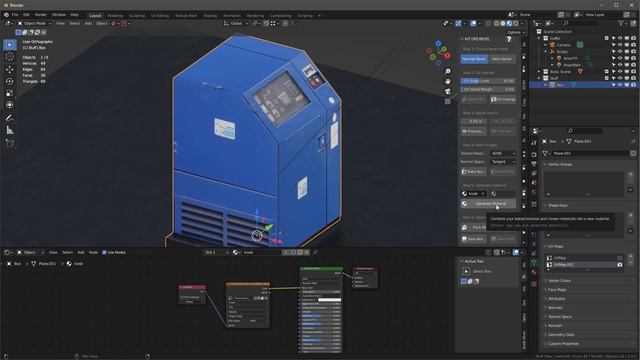Adjust the UV Angle Limit slider
Screen dimensions: 640x360
(488, 81)
